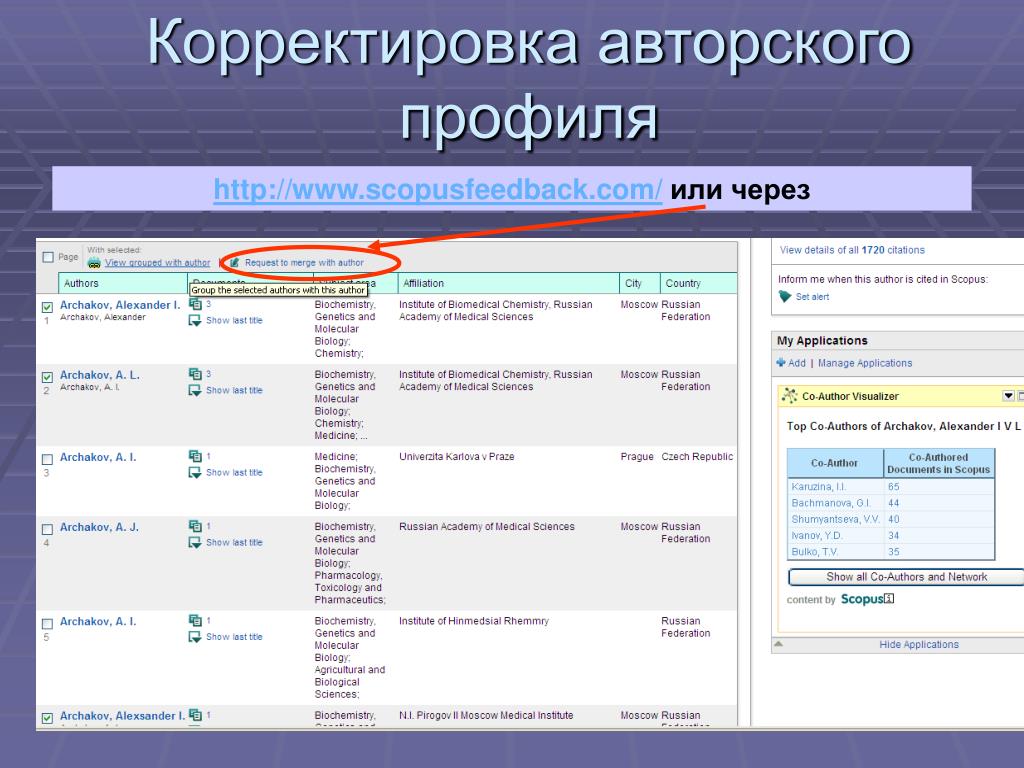
Task: Click the Univerzita Karlova v Praze affiliation
Action: tap(456, 456)
